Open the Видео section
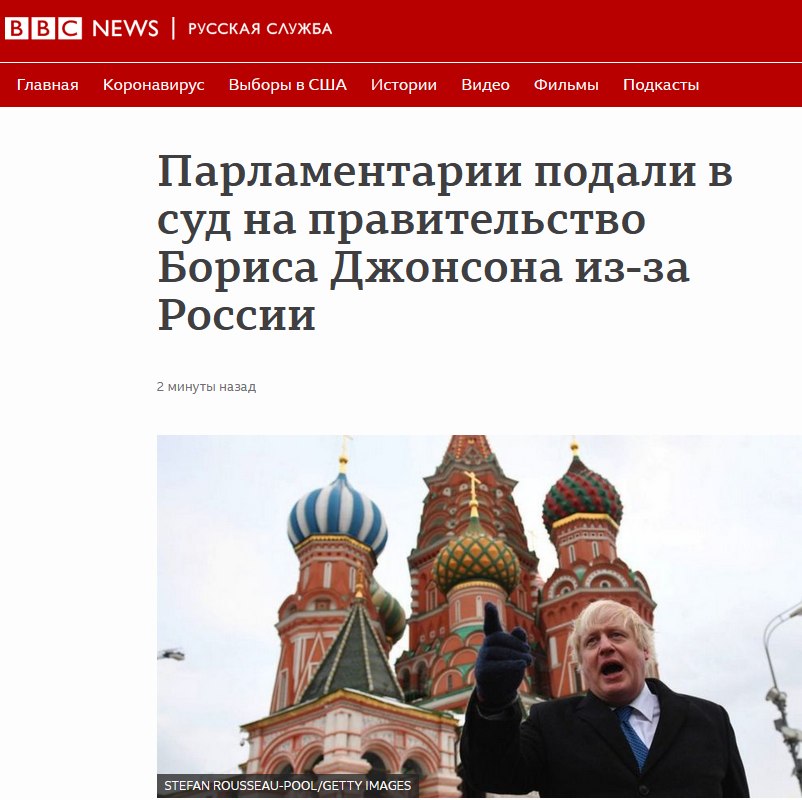Viewport: 802px width, 800px height. [485, 84]
